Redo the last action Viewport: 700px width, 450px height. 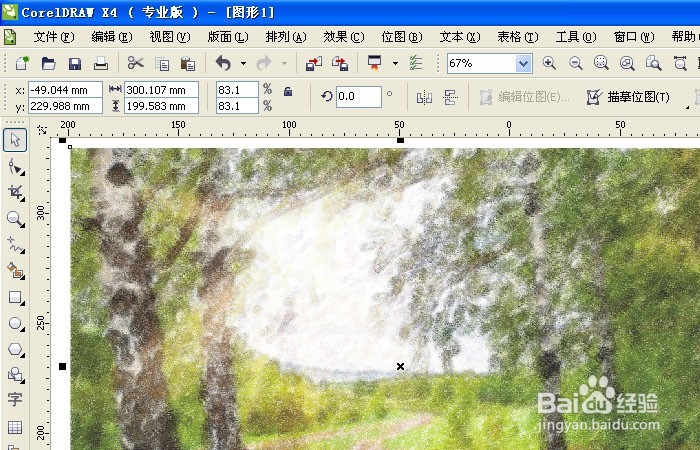pos(264,63)
